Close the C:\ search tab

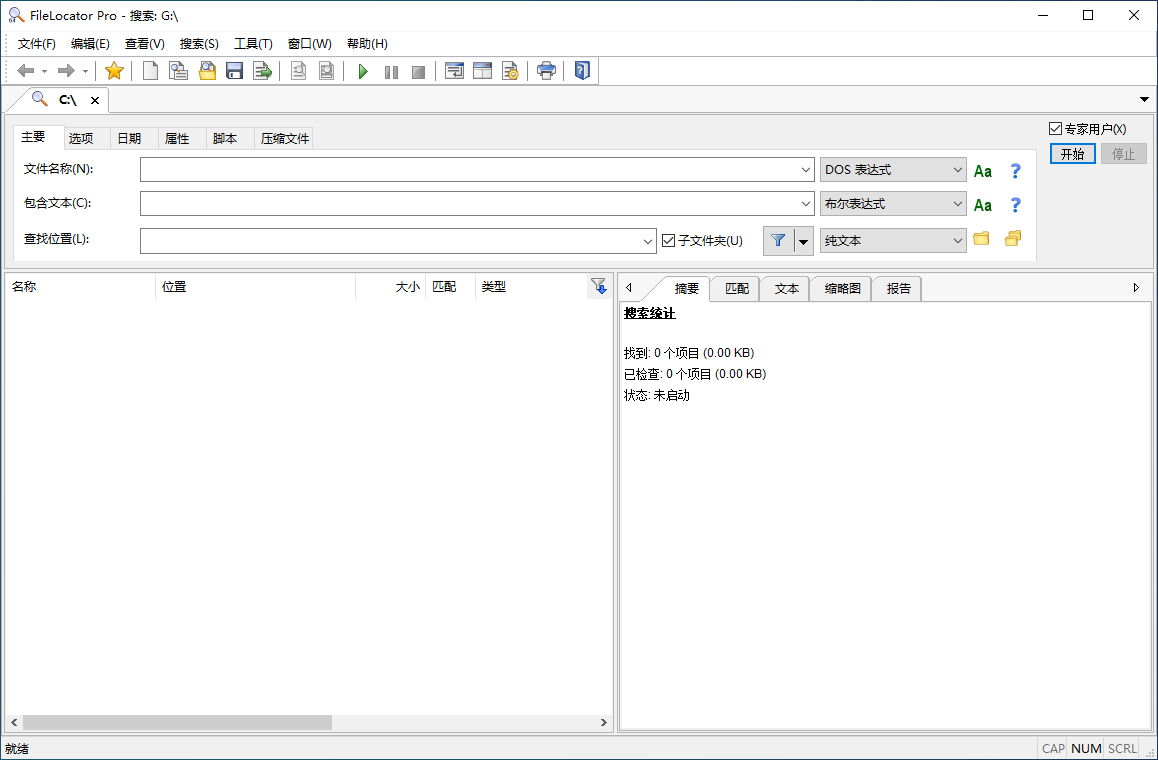[95, 100]
